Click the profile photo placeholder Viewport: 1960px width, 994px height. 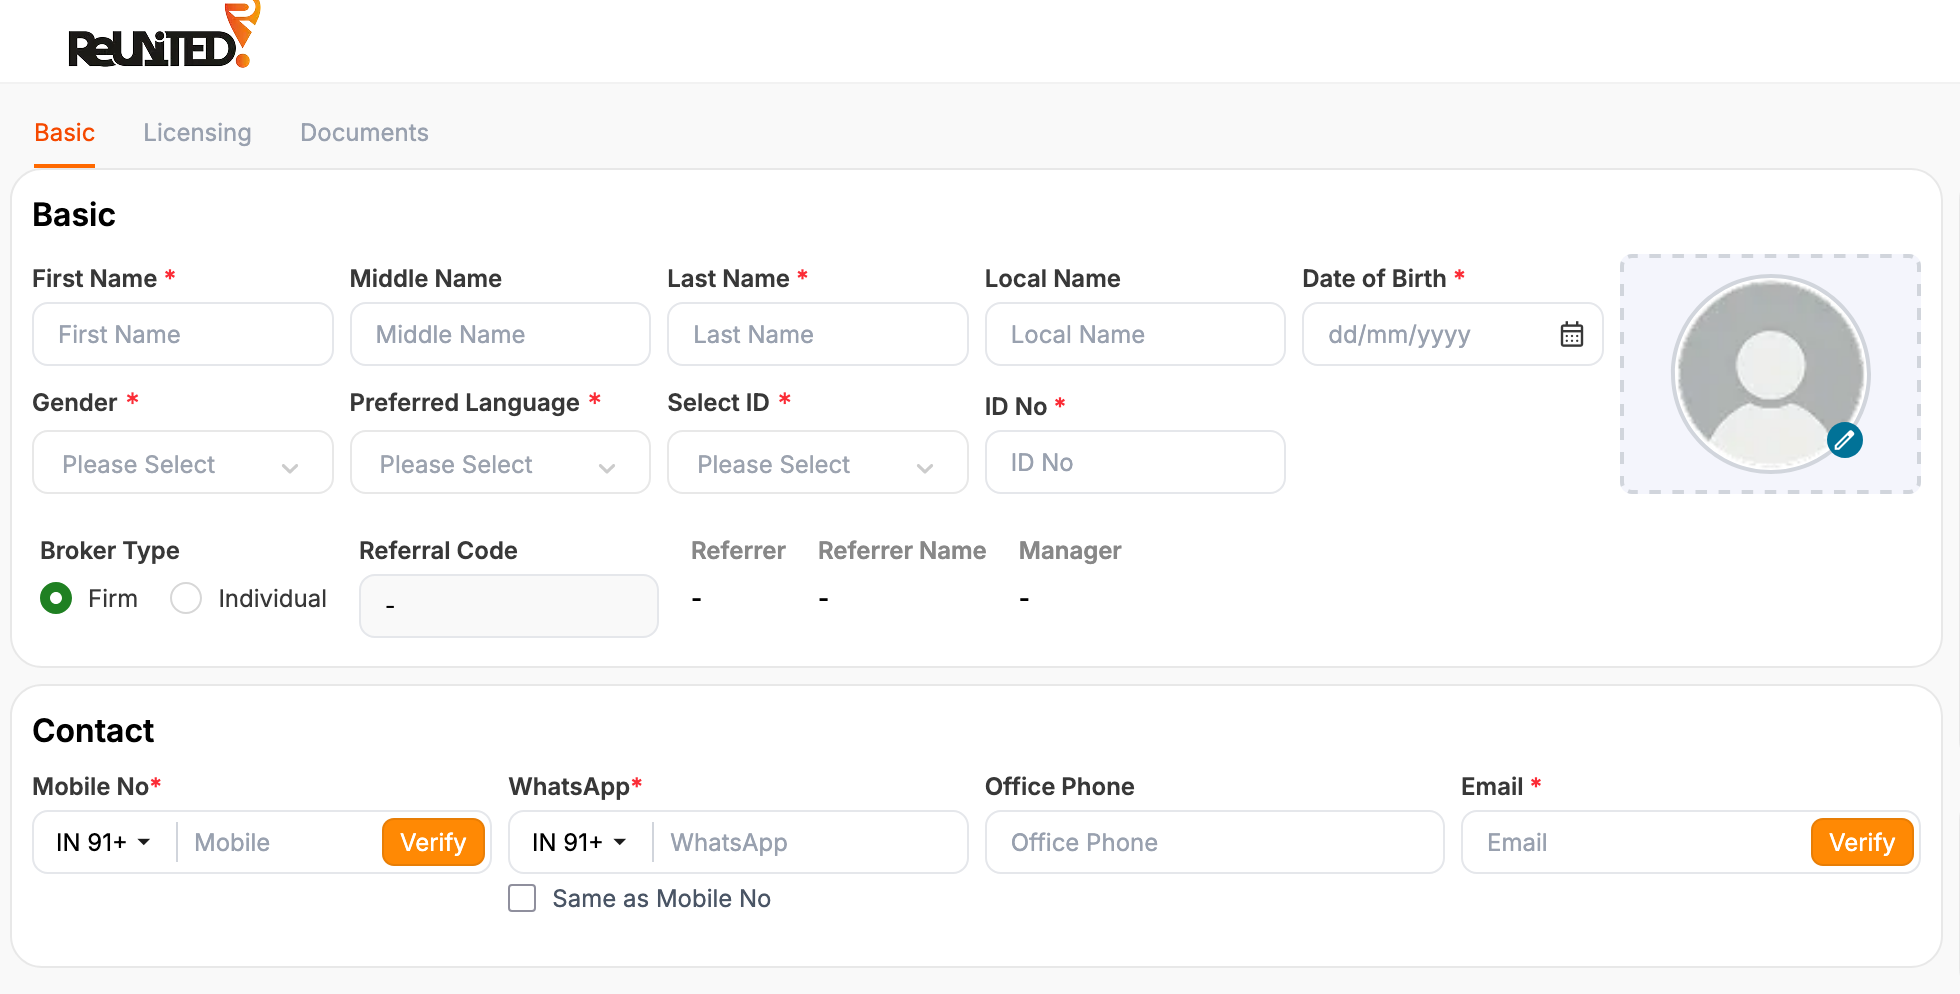pos(1769,372)
